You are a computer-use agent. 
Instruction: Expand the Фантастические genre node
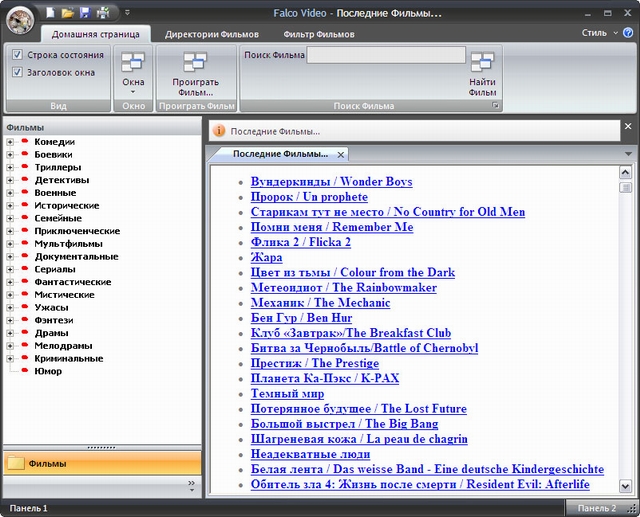(10, 282)
